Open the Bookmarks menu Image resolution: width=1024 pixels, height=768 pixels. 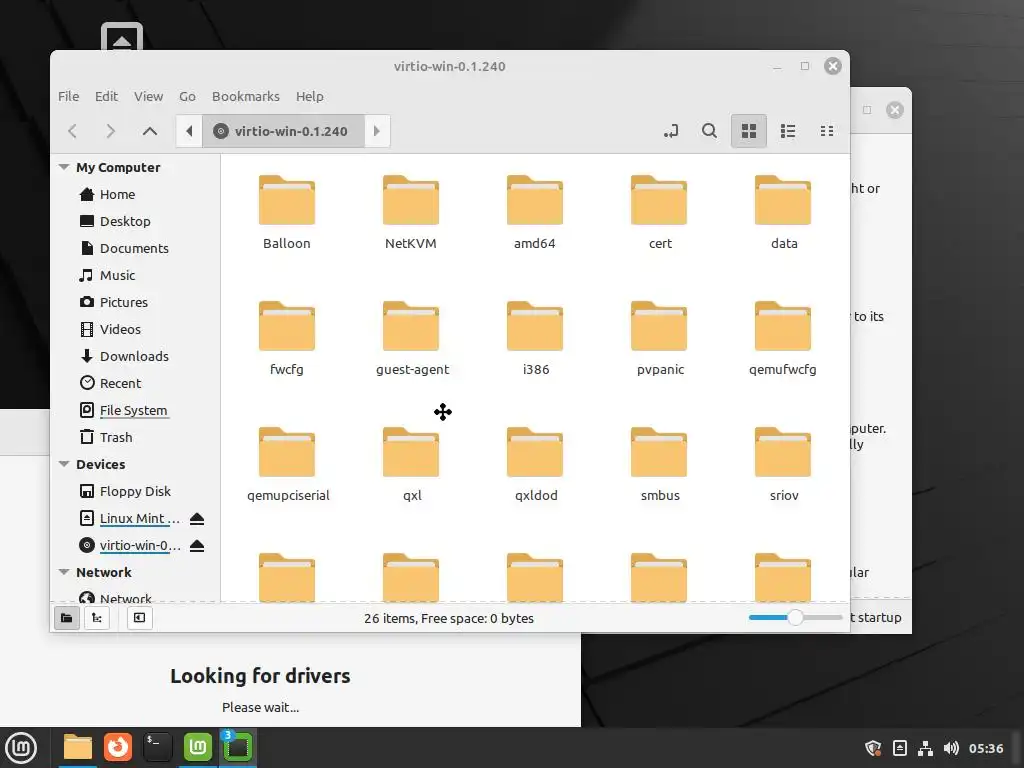246,97
